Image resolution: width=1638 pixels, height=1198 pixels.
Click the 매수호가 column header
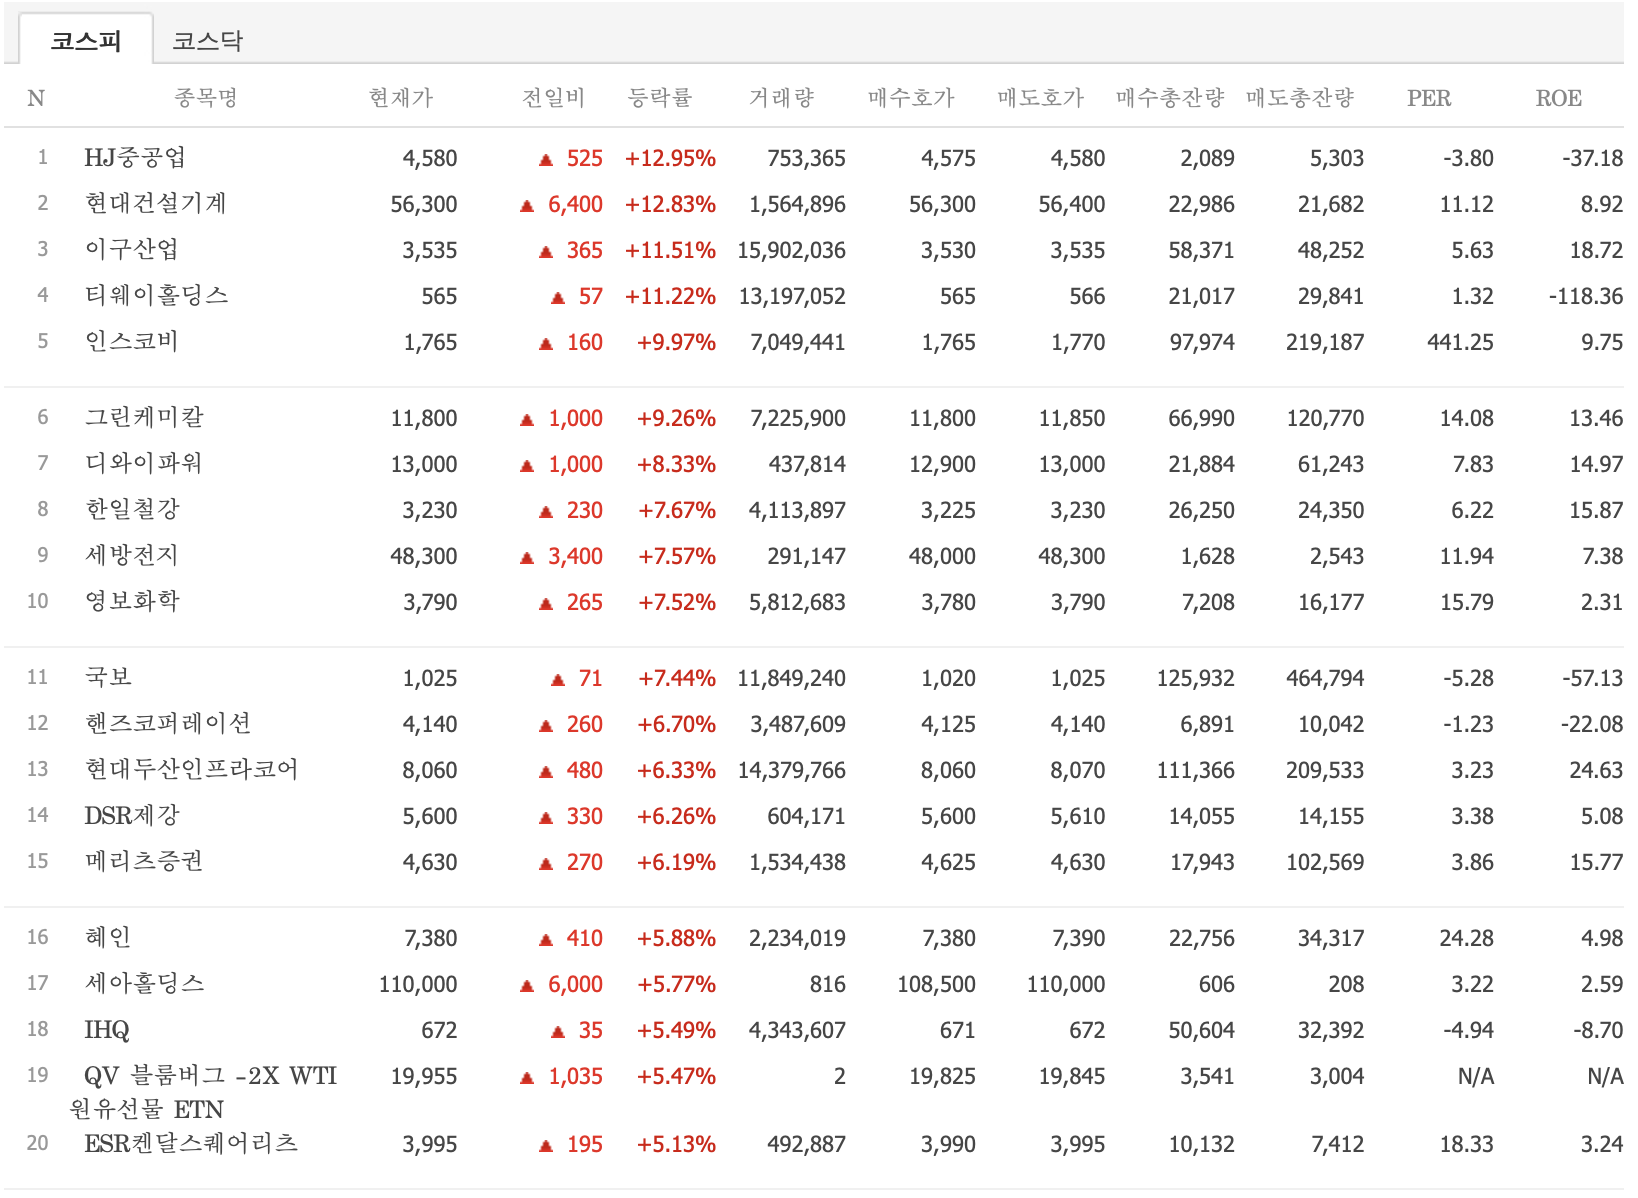[x=911, y=97]
